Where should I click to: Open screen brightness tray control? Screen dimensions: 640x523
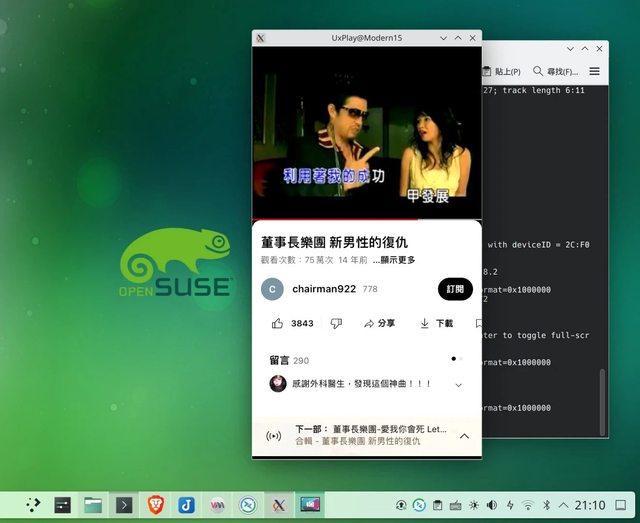[474, 505]
